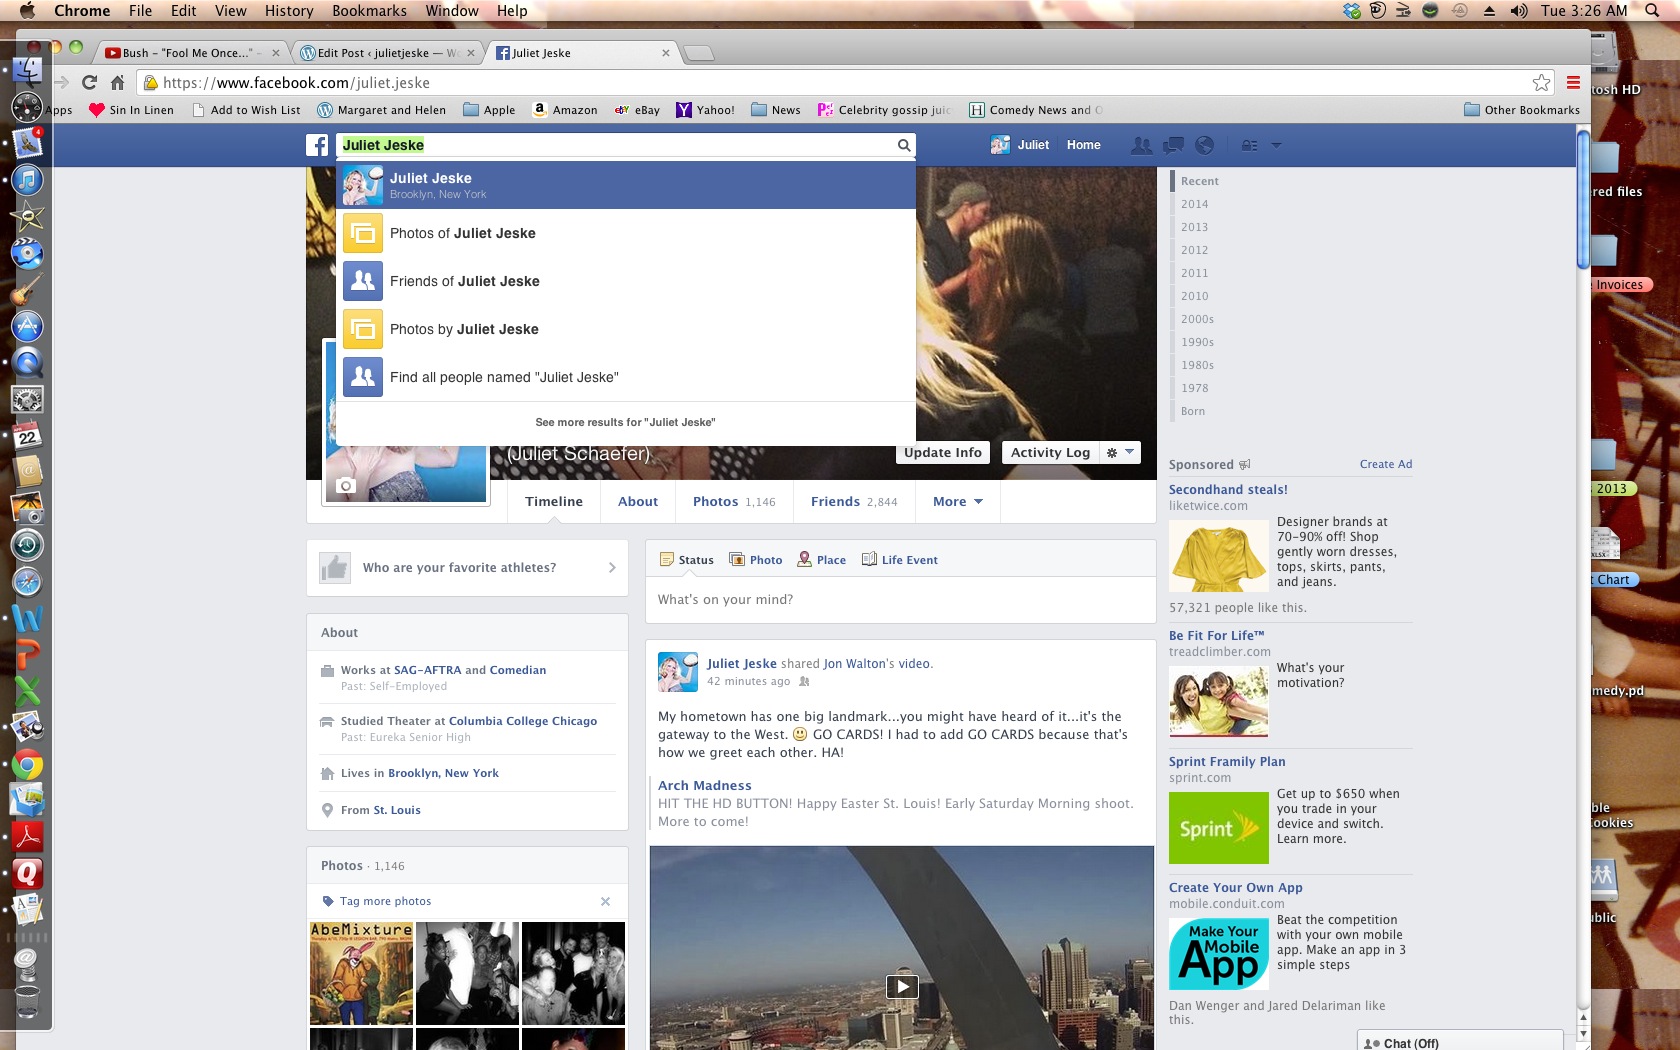Screen dimensions: 1680x1050
Task: Expand the More profile dropdown
Action: tap(957, 502)
